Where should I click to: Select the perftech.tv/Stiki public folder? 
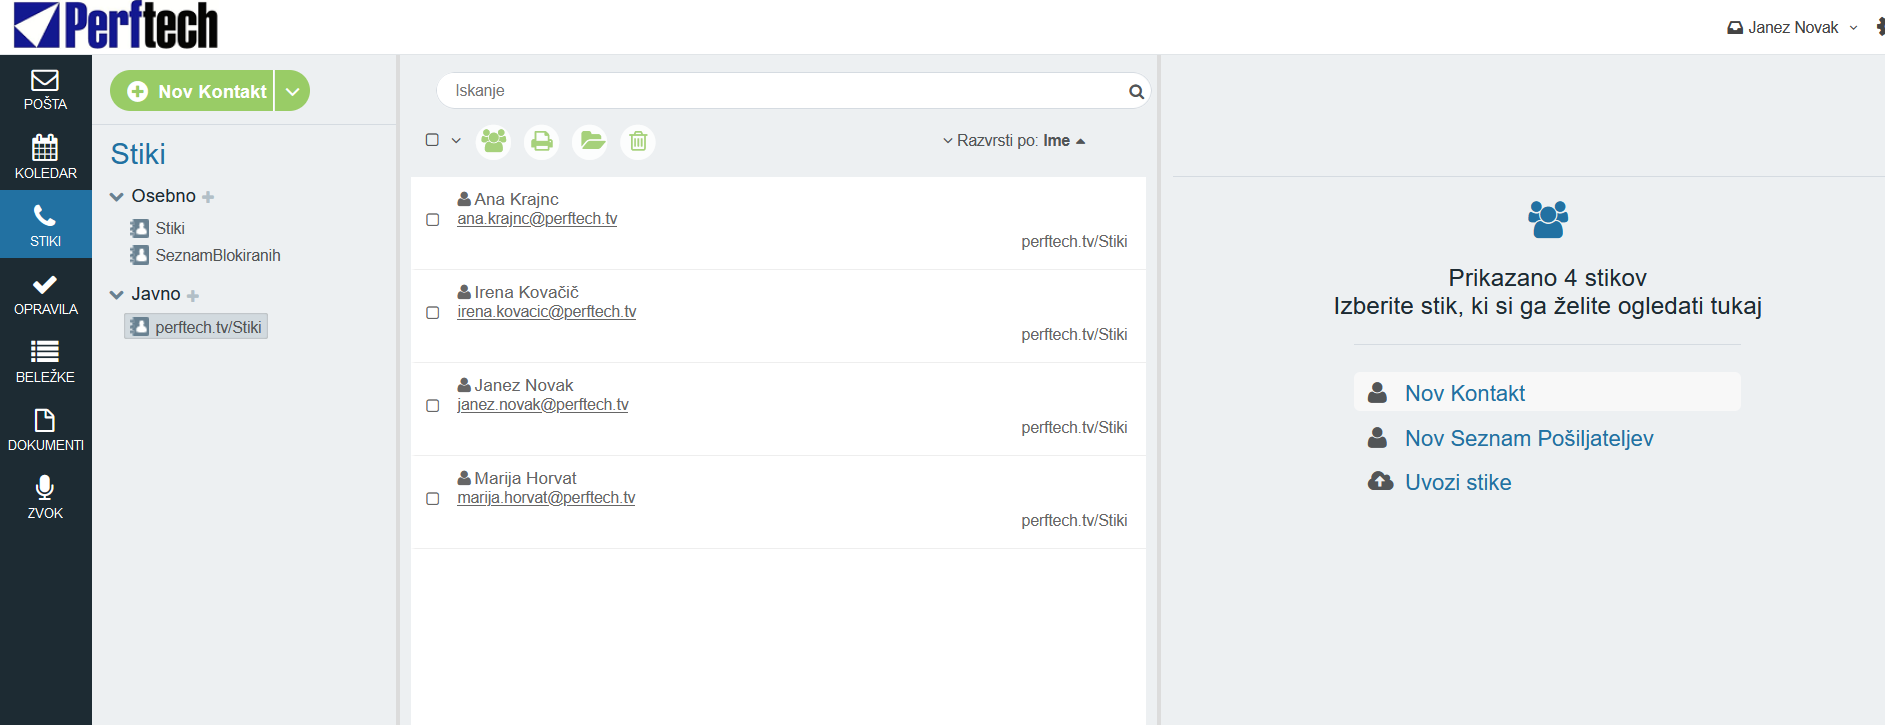point(196,327)
